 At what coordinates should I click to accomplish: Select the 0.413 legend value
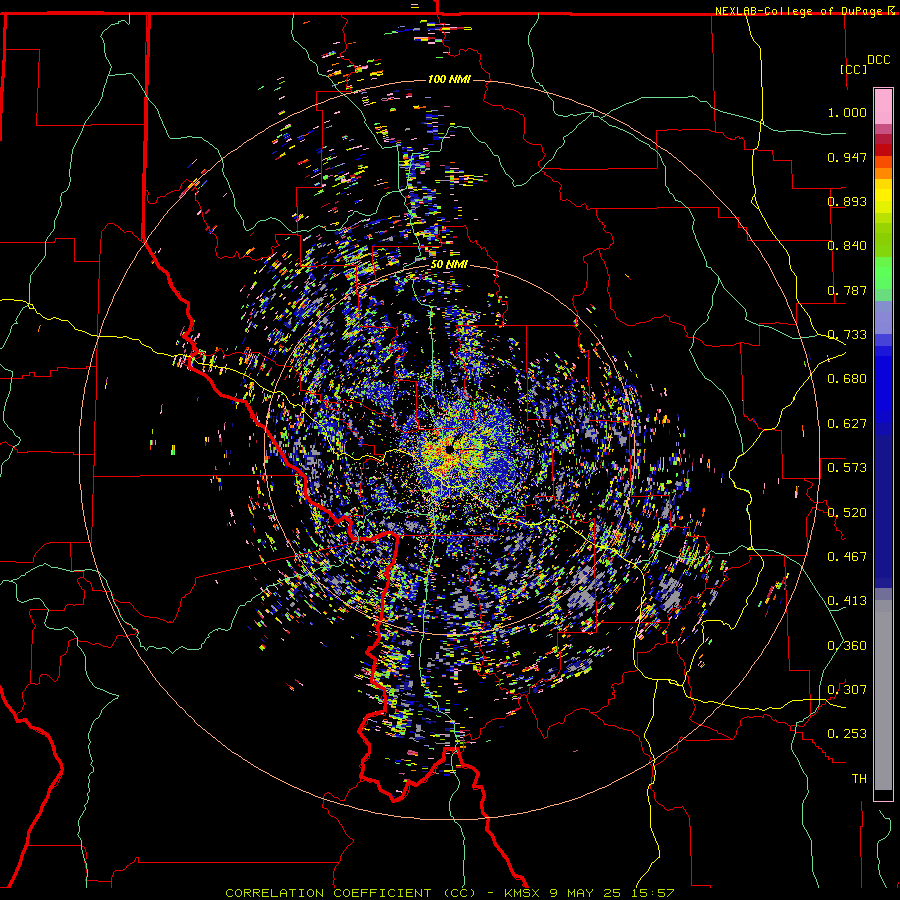click(847, 601)
